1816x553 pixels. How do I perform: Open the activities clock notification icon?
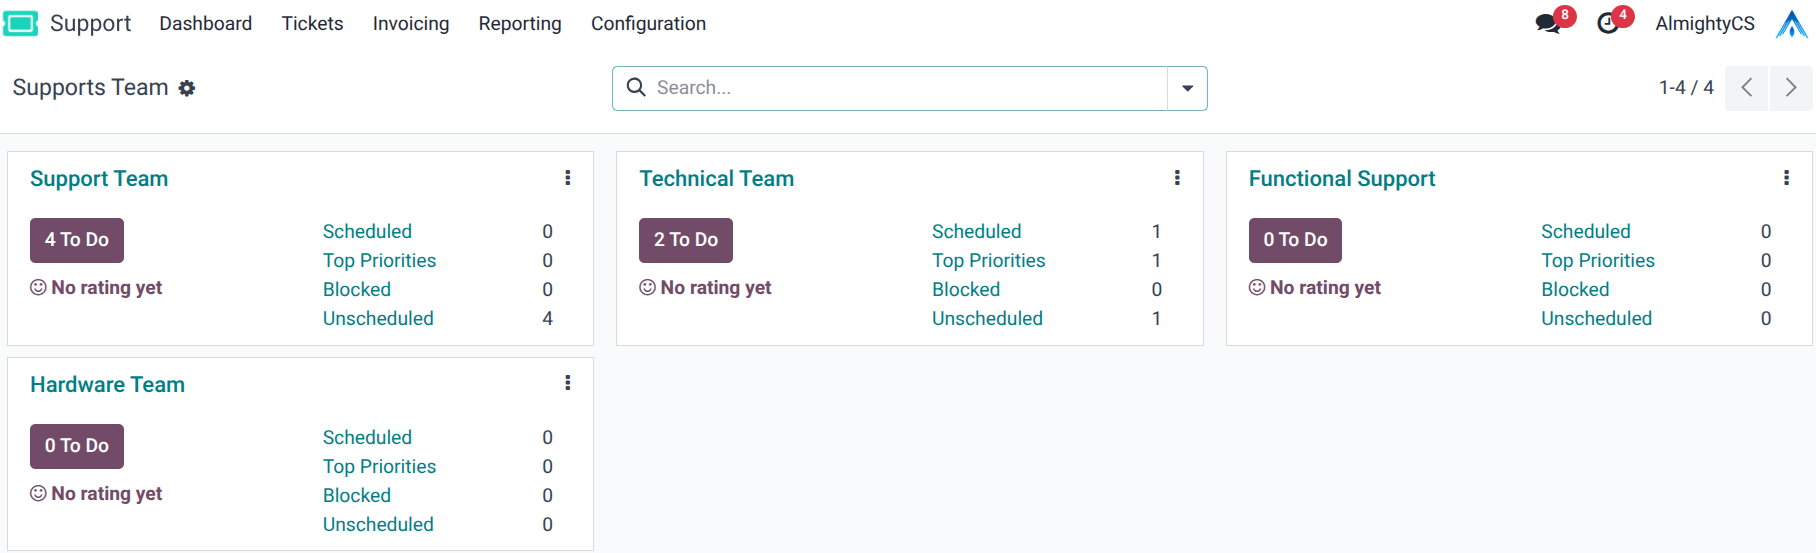1608,24
